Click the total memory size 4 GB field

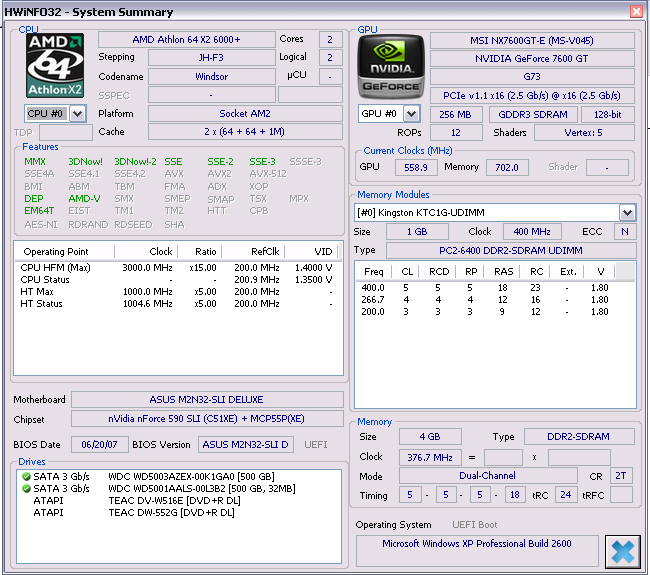pos(430,437)
